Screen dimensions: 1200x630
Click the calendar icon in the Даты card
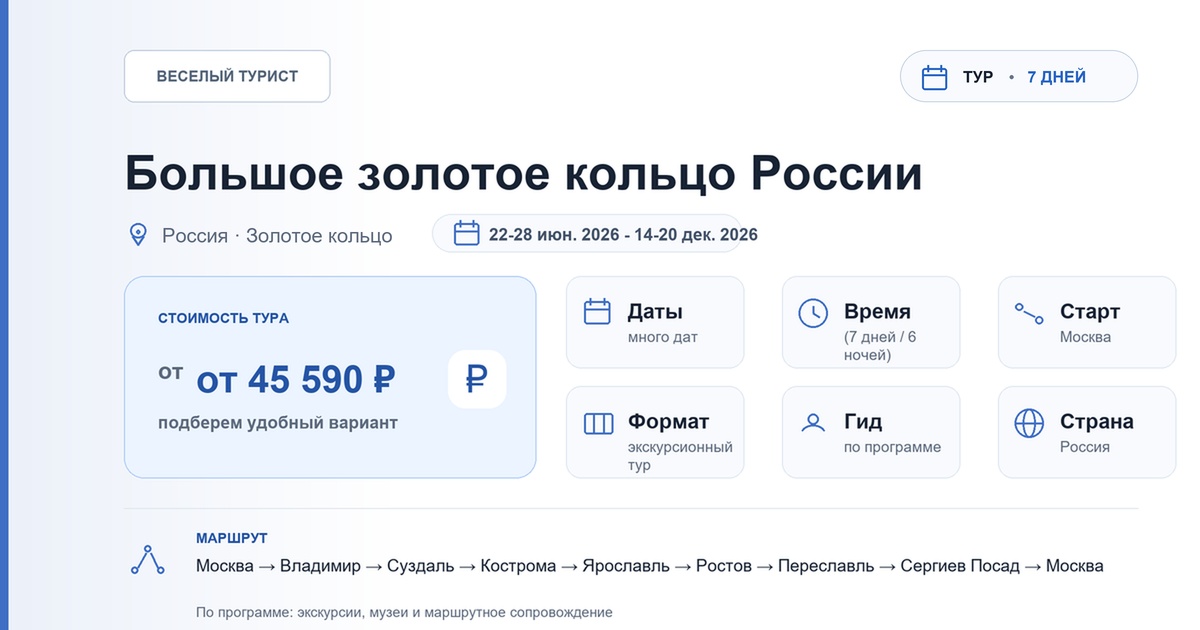(x=597, y=312)
